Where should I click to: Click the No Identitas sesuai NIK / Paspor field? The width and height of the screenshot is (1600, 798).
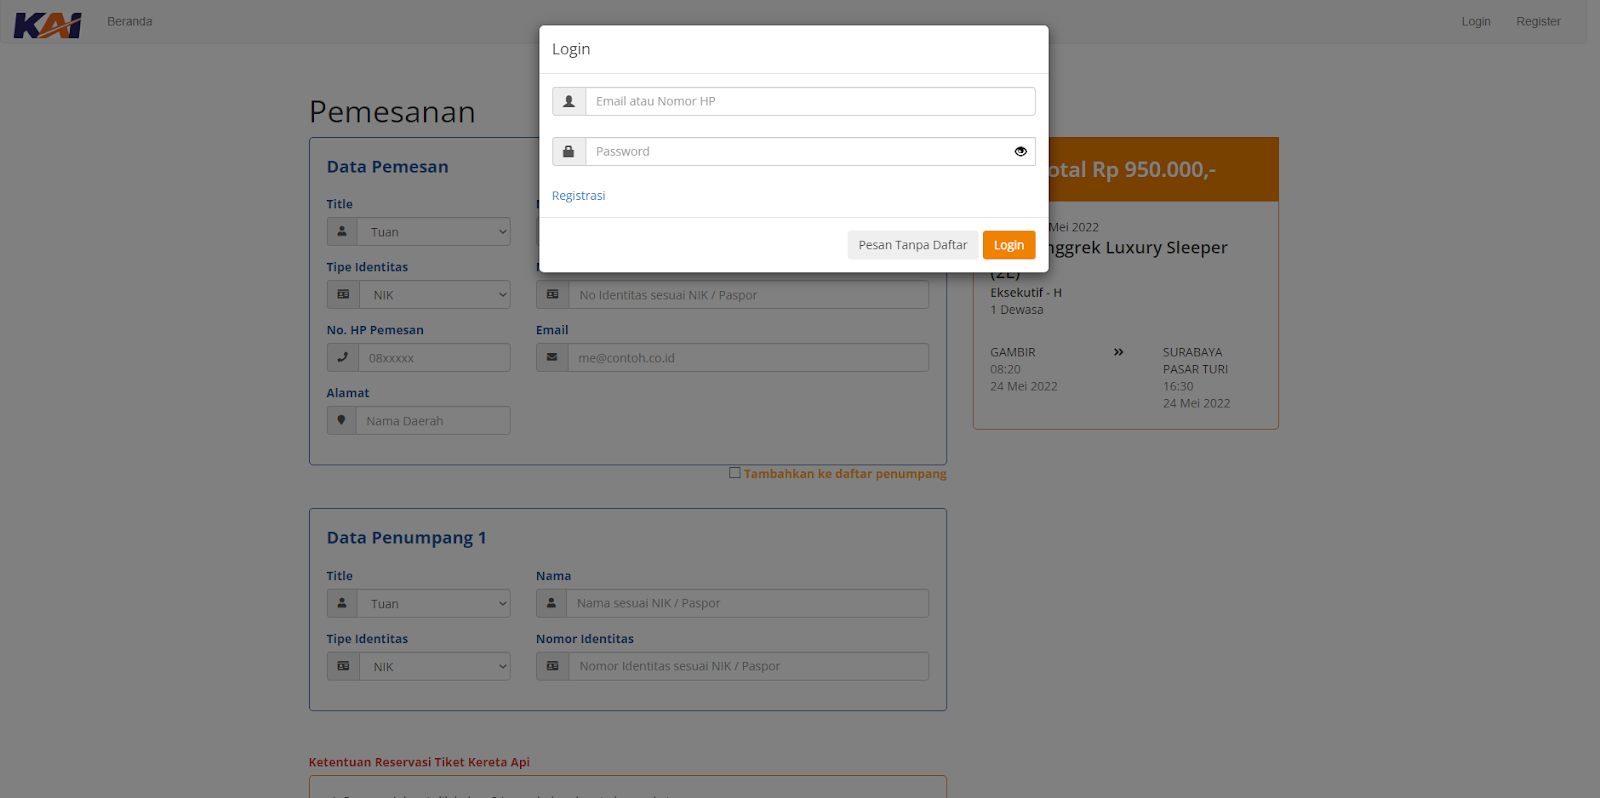[748, 295]
